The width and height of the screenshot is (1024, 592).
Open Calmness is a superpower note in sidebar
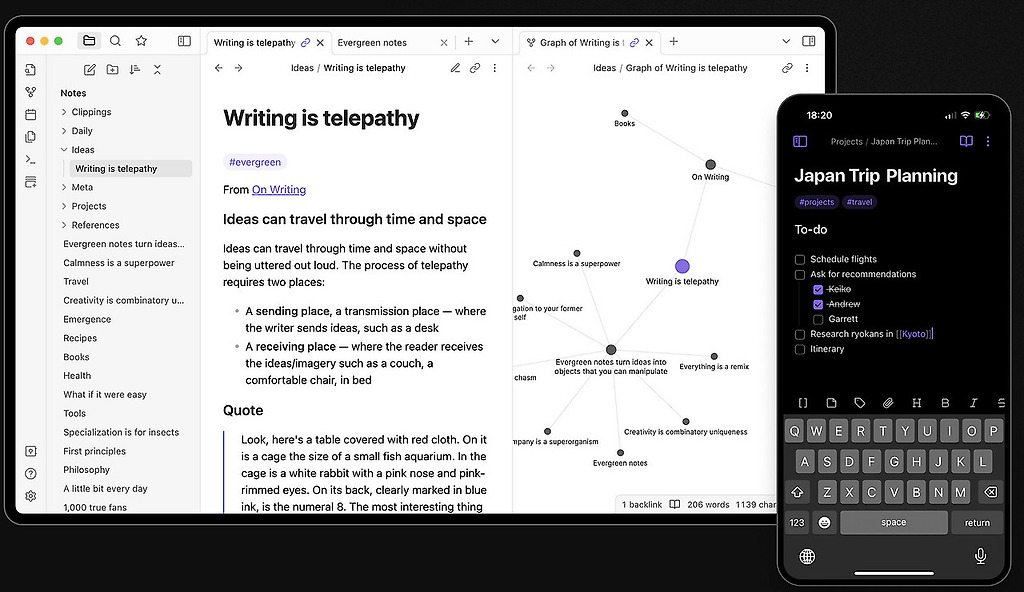tap(119, 263)
